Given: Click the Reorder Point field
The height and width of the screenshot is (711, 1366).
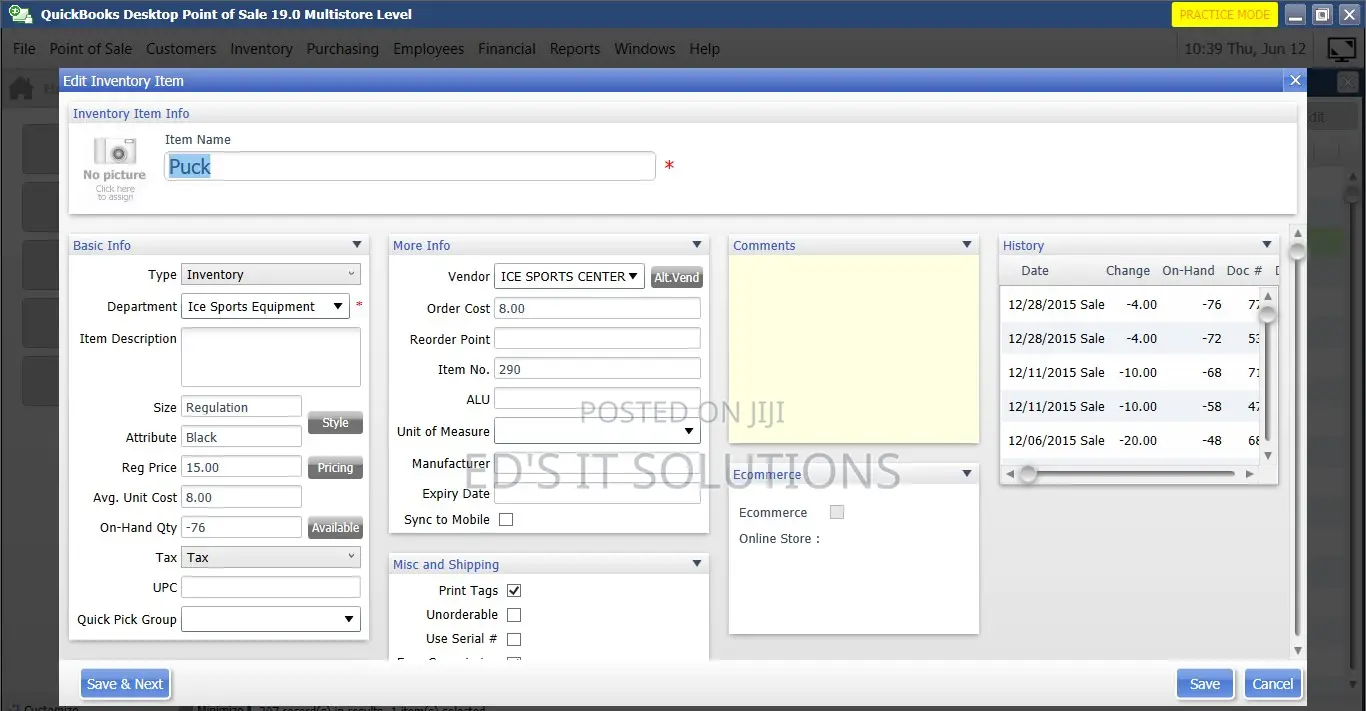Looking at the screenshot, I should [598, 339].
